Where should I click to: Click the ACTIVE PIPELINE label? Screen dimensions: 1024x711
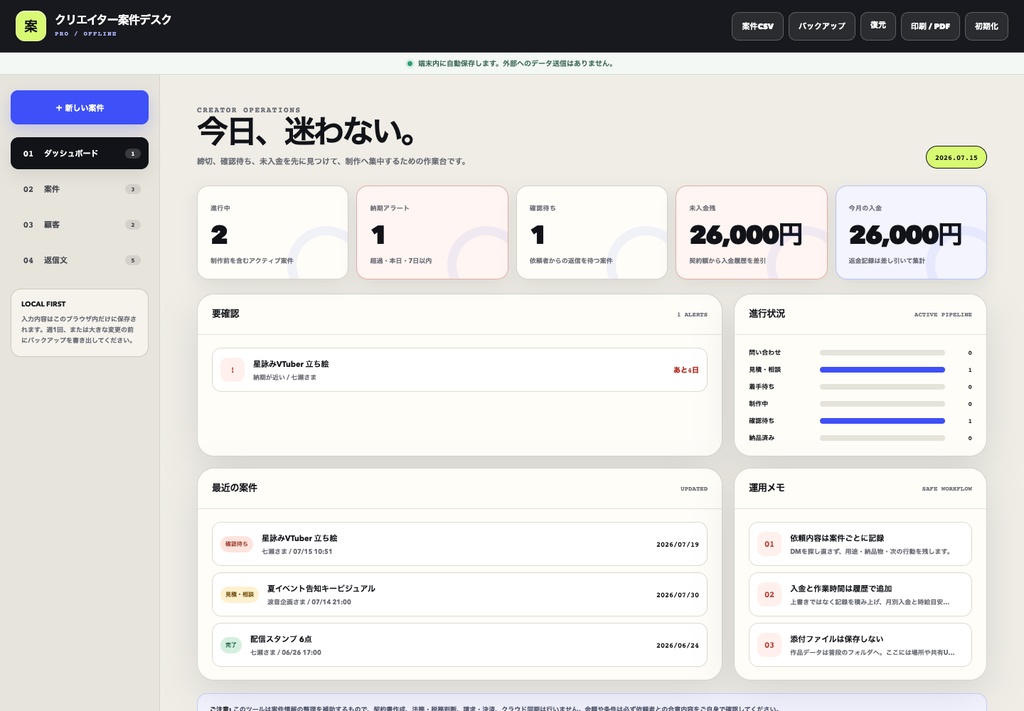[943, 315]
